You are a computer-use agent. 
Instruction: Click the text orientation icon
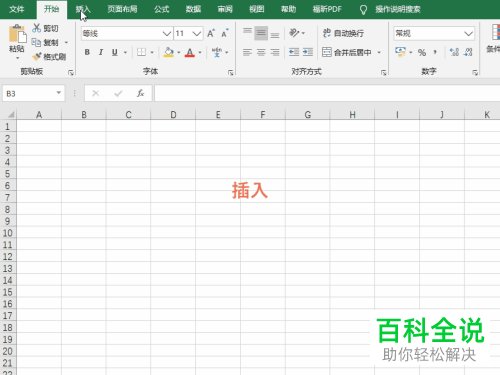[294, 33]
